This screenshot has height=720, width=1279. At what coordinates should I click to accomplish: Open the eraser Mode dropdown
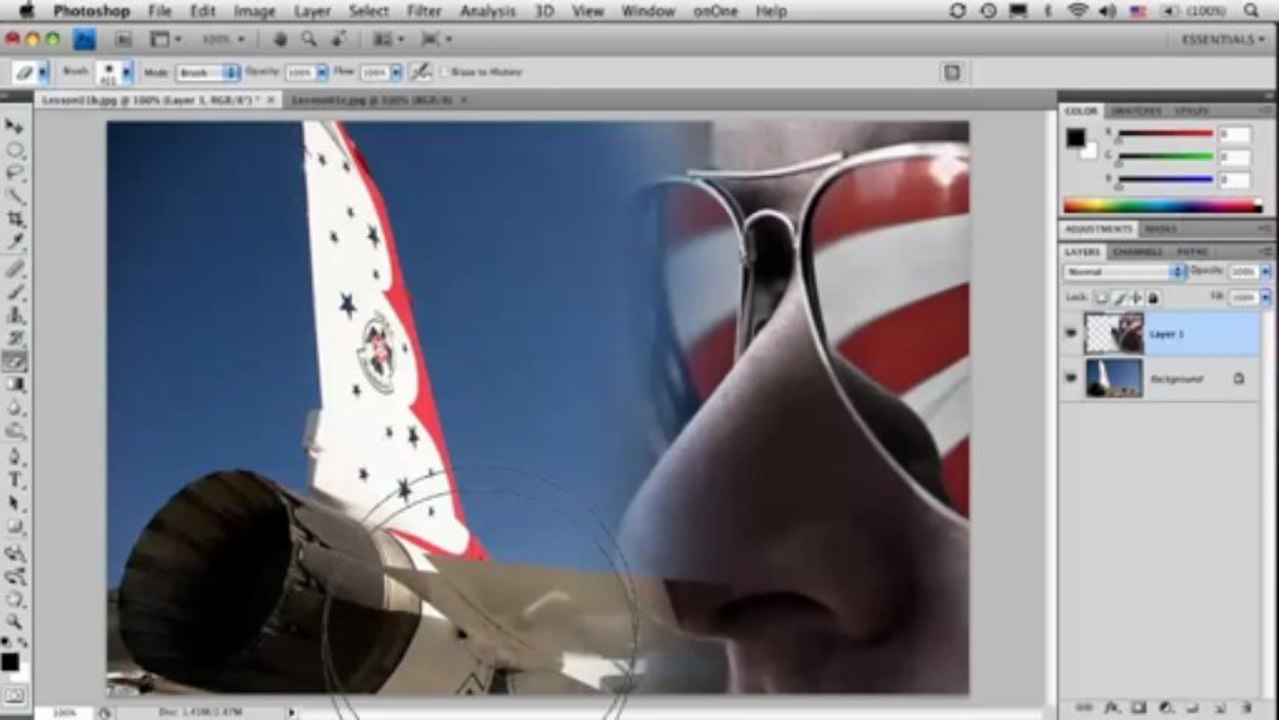(x=208, y=72)
